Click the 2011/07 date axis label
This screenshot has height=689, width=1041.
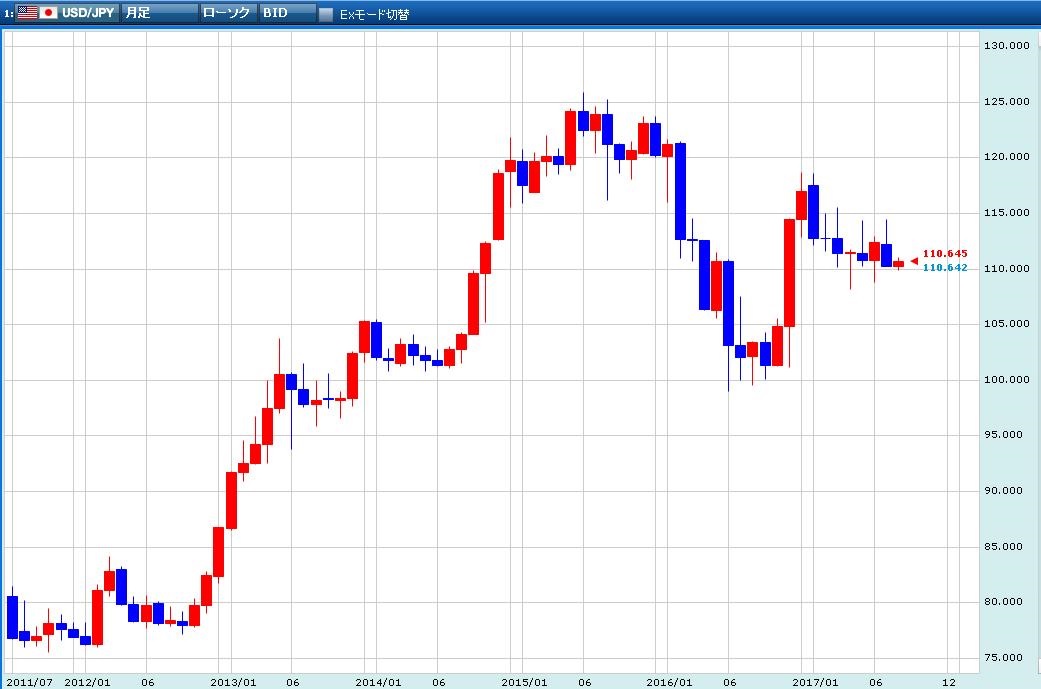(29, 682)
